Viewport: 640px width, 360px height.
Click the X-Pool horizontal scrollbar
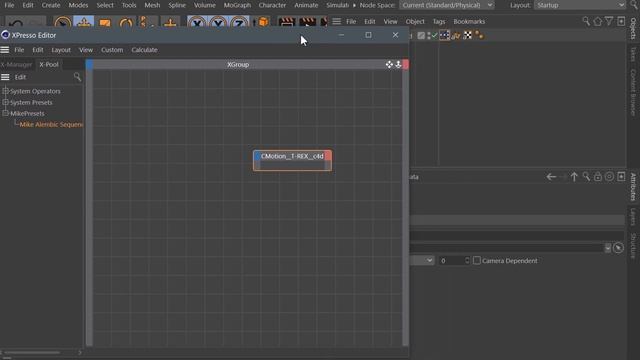32,352
